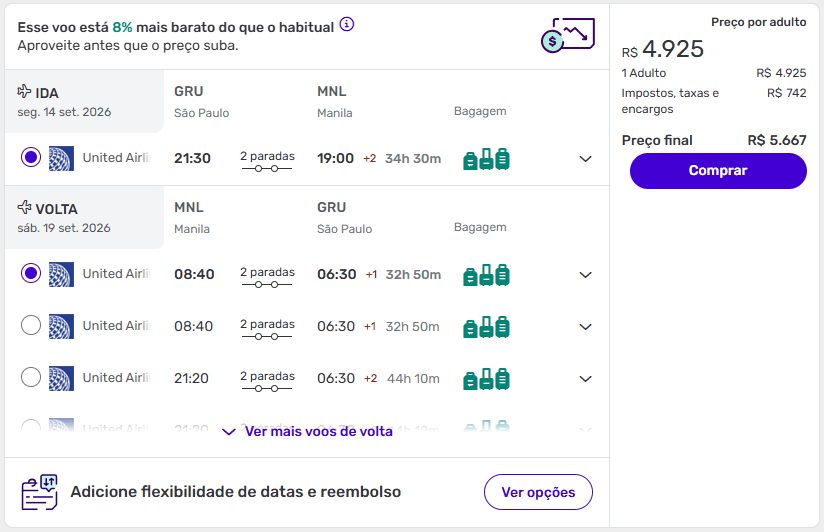Select the 21:30 outbound flight radio button
Viewport: 824px width, 532px height.
pos(31,158)
